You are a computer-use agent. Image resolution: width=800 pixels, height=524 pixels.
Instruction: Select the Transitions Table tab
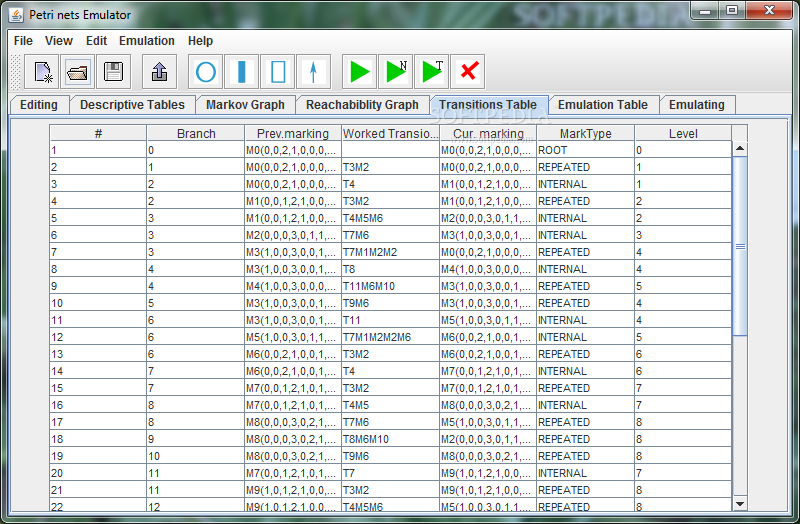pos(488,105)
